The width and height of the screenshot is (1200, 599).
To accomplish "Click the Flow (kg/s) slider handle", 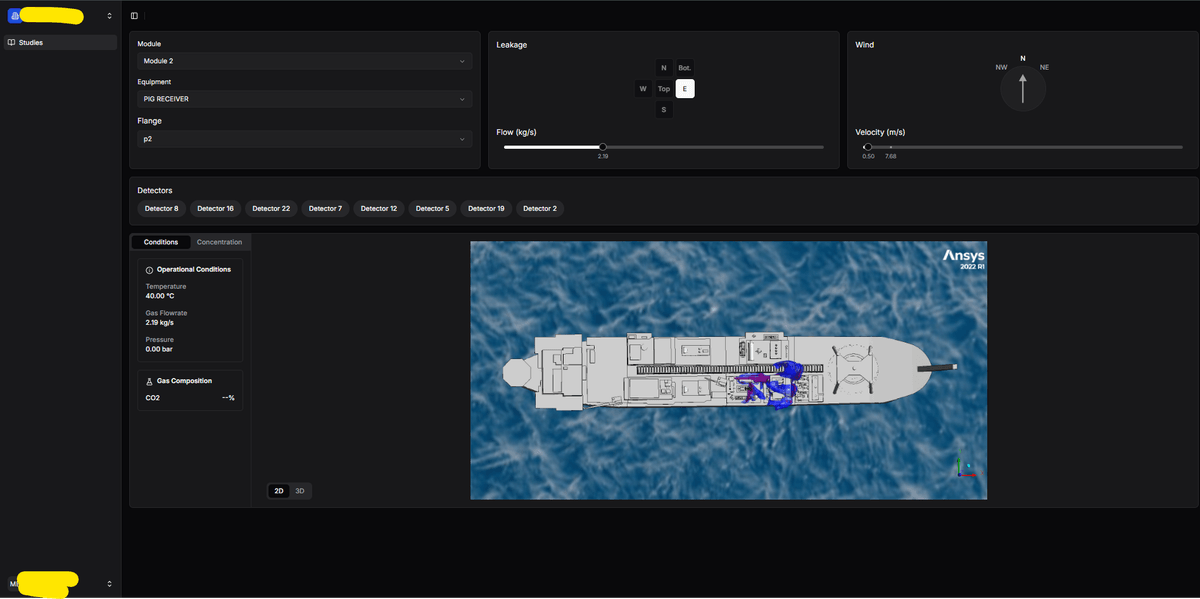I will (602, 147).
